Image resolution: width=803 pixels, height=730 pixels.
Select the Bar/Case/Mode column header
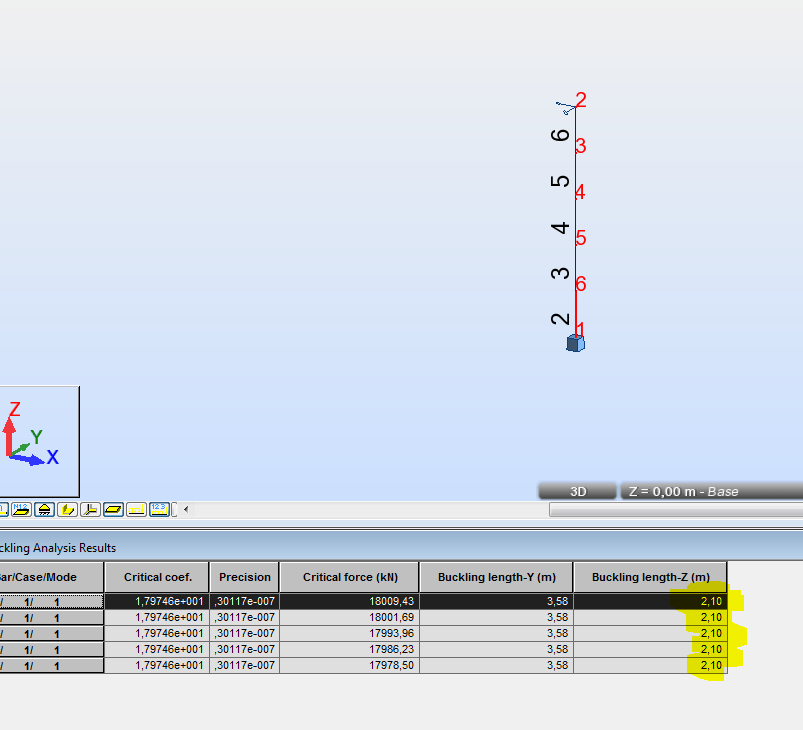tap(51, 577)
